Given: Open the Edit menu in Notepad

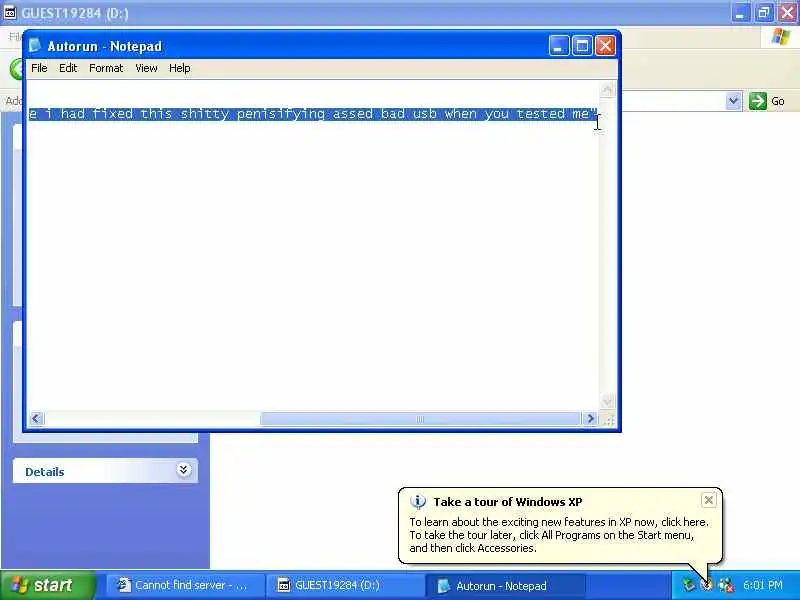Looking at the screenshot, I should click(68, 68).
